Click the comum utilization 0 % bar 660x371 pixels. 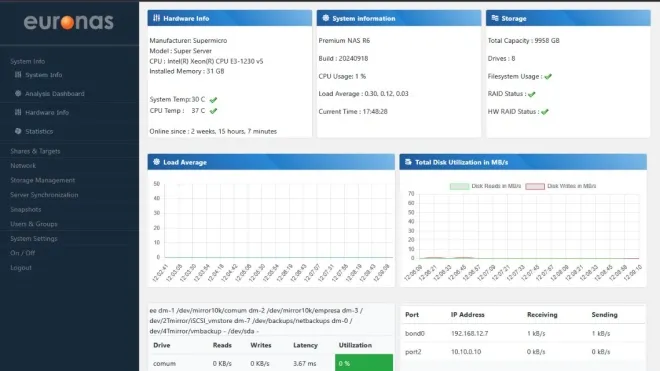tap(364, 363)
